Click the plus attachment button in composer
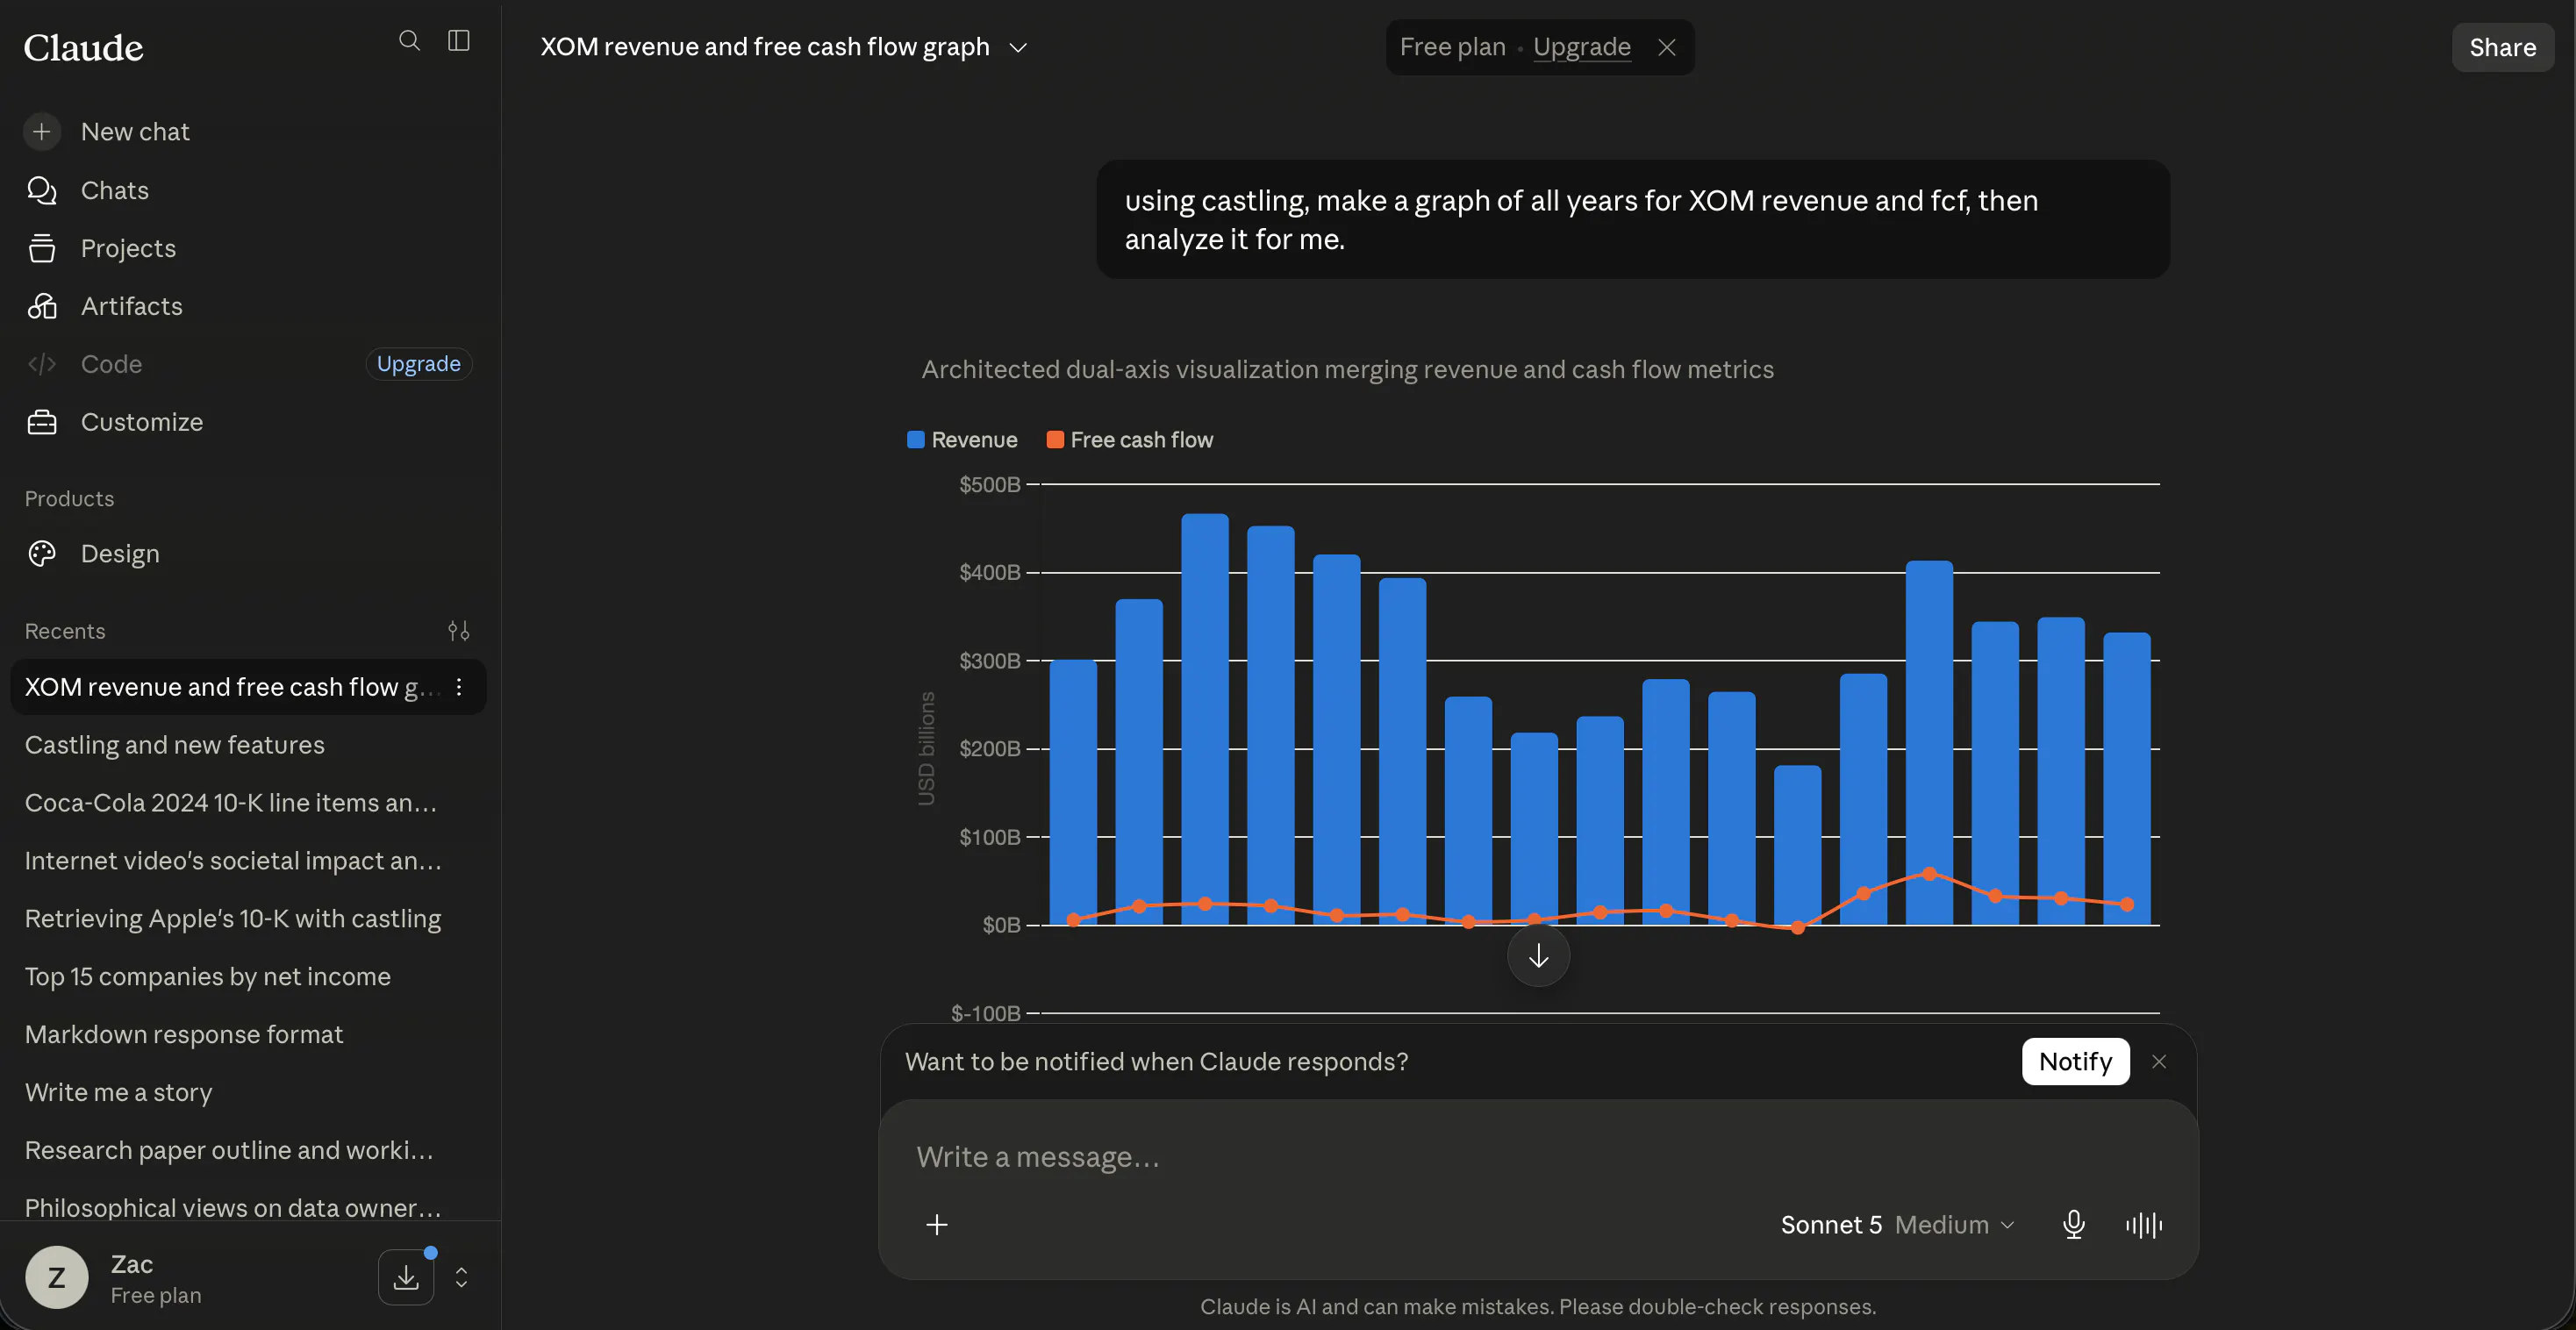The height and width of the screenshot is (1330, 2576). coord(937,1225)
